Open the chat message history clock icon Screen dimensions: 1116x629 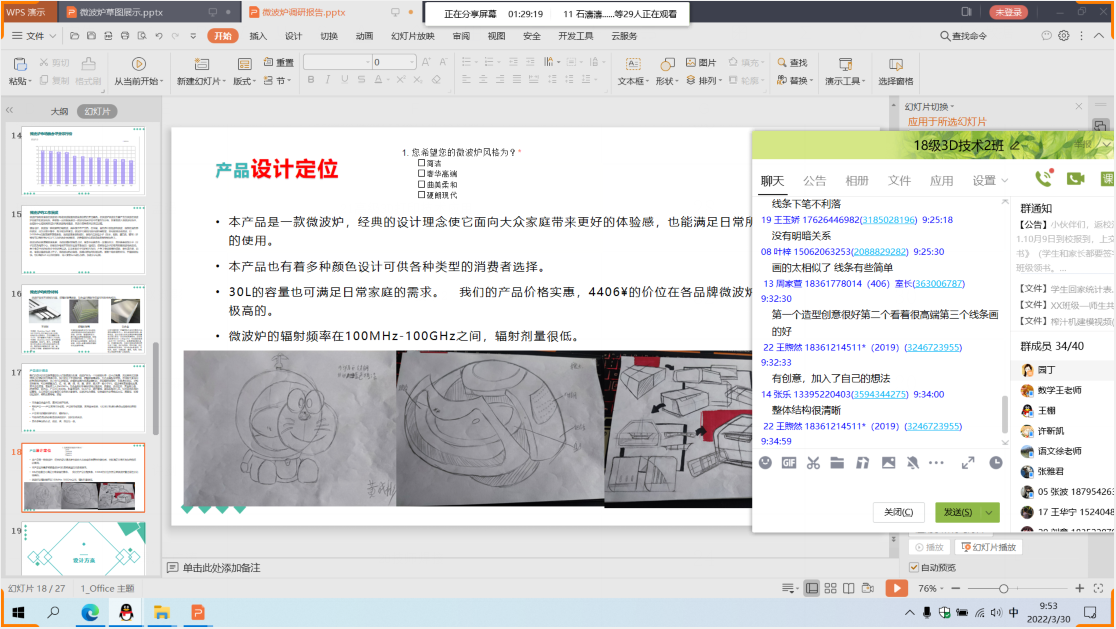[x=996, y=463]
